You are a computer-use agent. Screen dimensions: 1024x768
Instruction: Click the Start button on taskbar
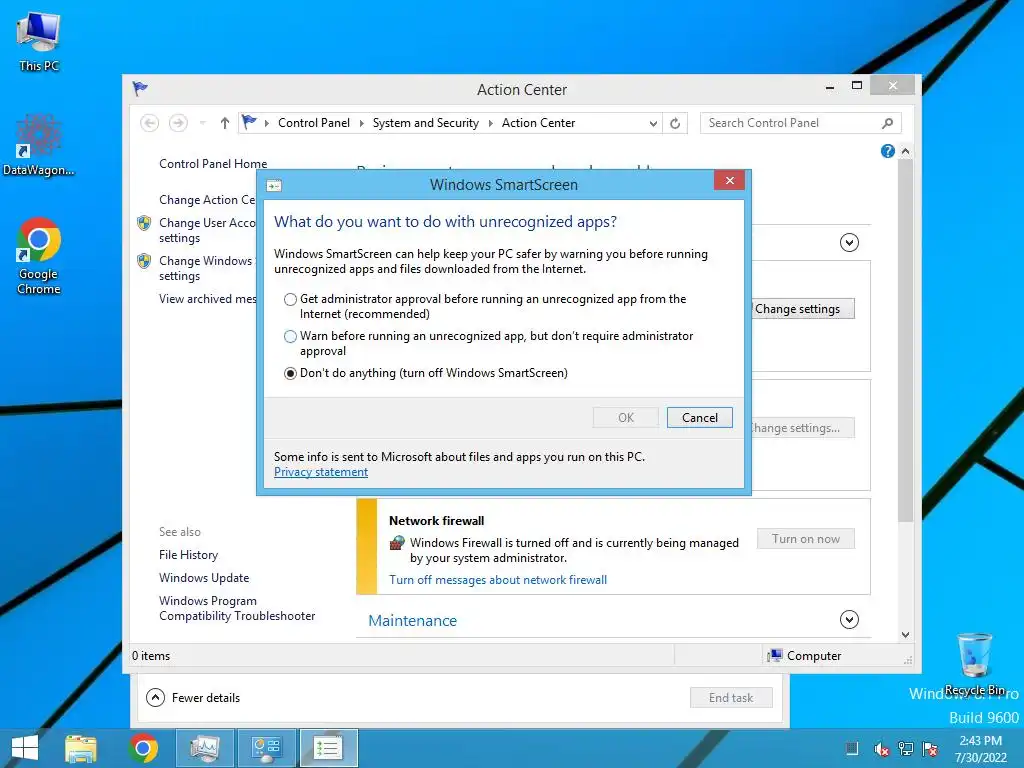(x=25, y=748)
